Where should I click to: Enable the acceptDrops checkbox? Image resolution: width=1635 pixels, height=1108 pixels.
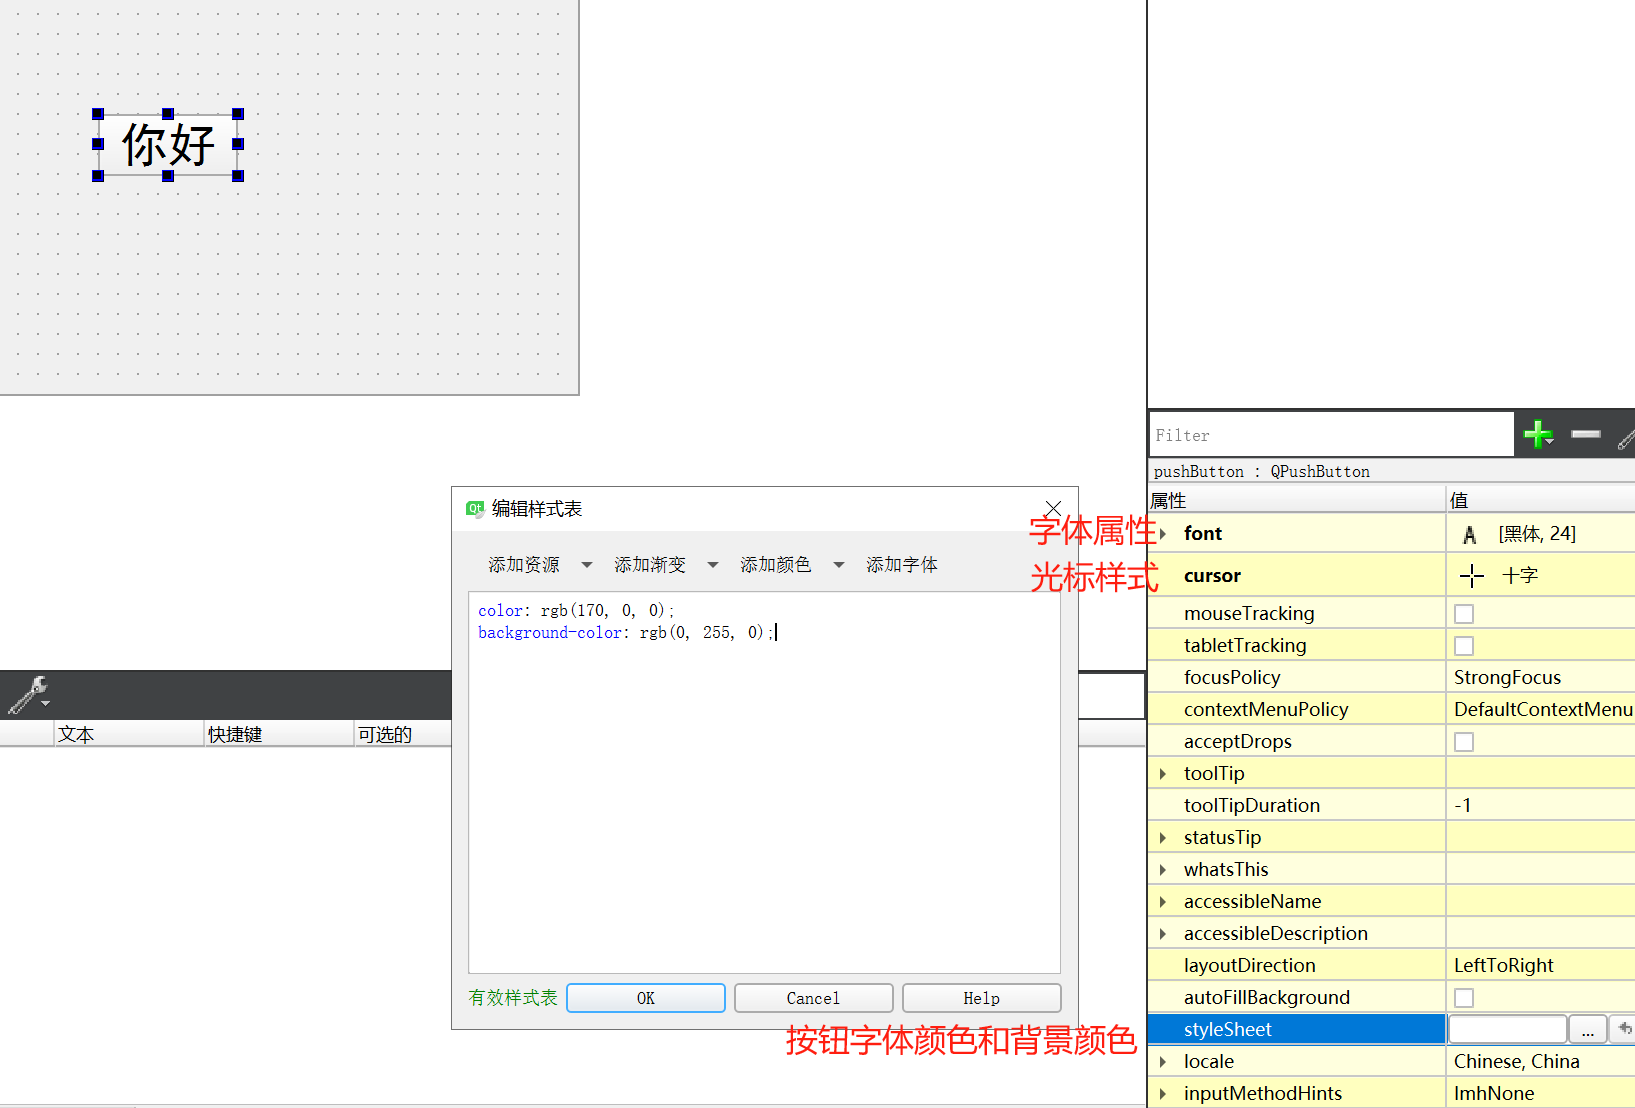pos(1464,742)
